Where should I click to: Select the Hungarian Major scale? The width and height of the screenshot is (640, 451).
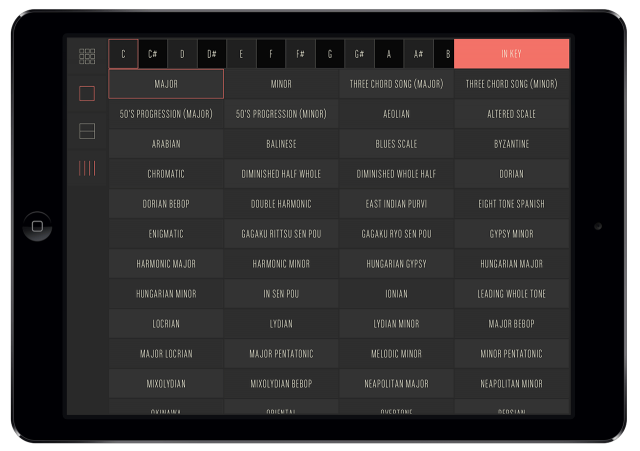tap(511, 264)
